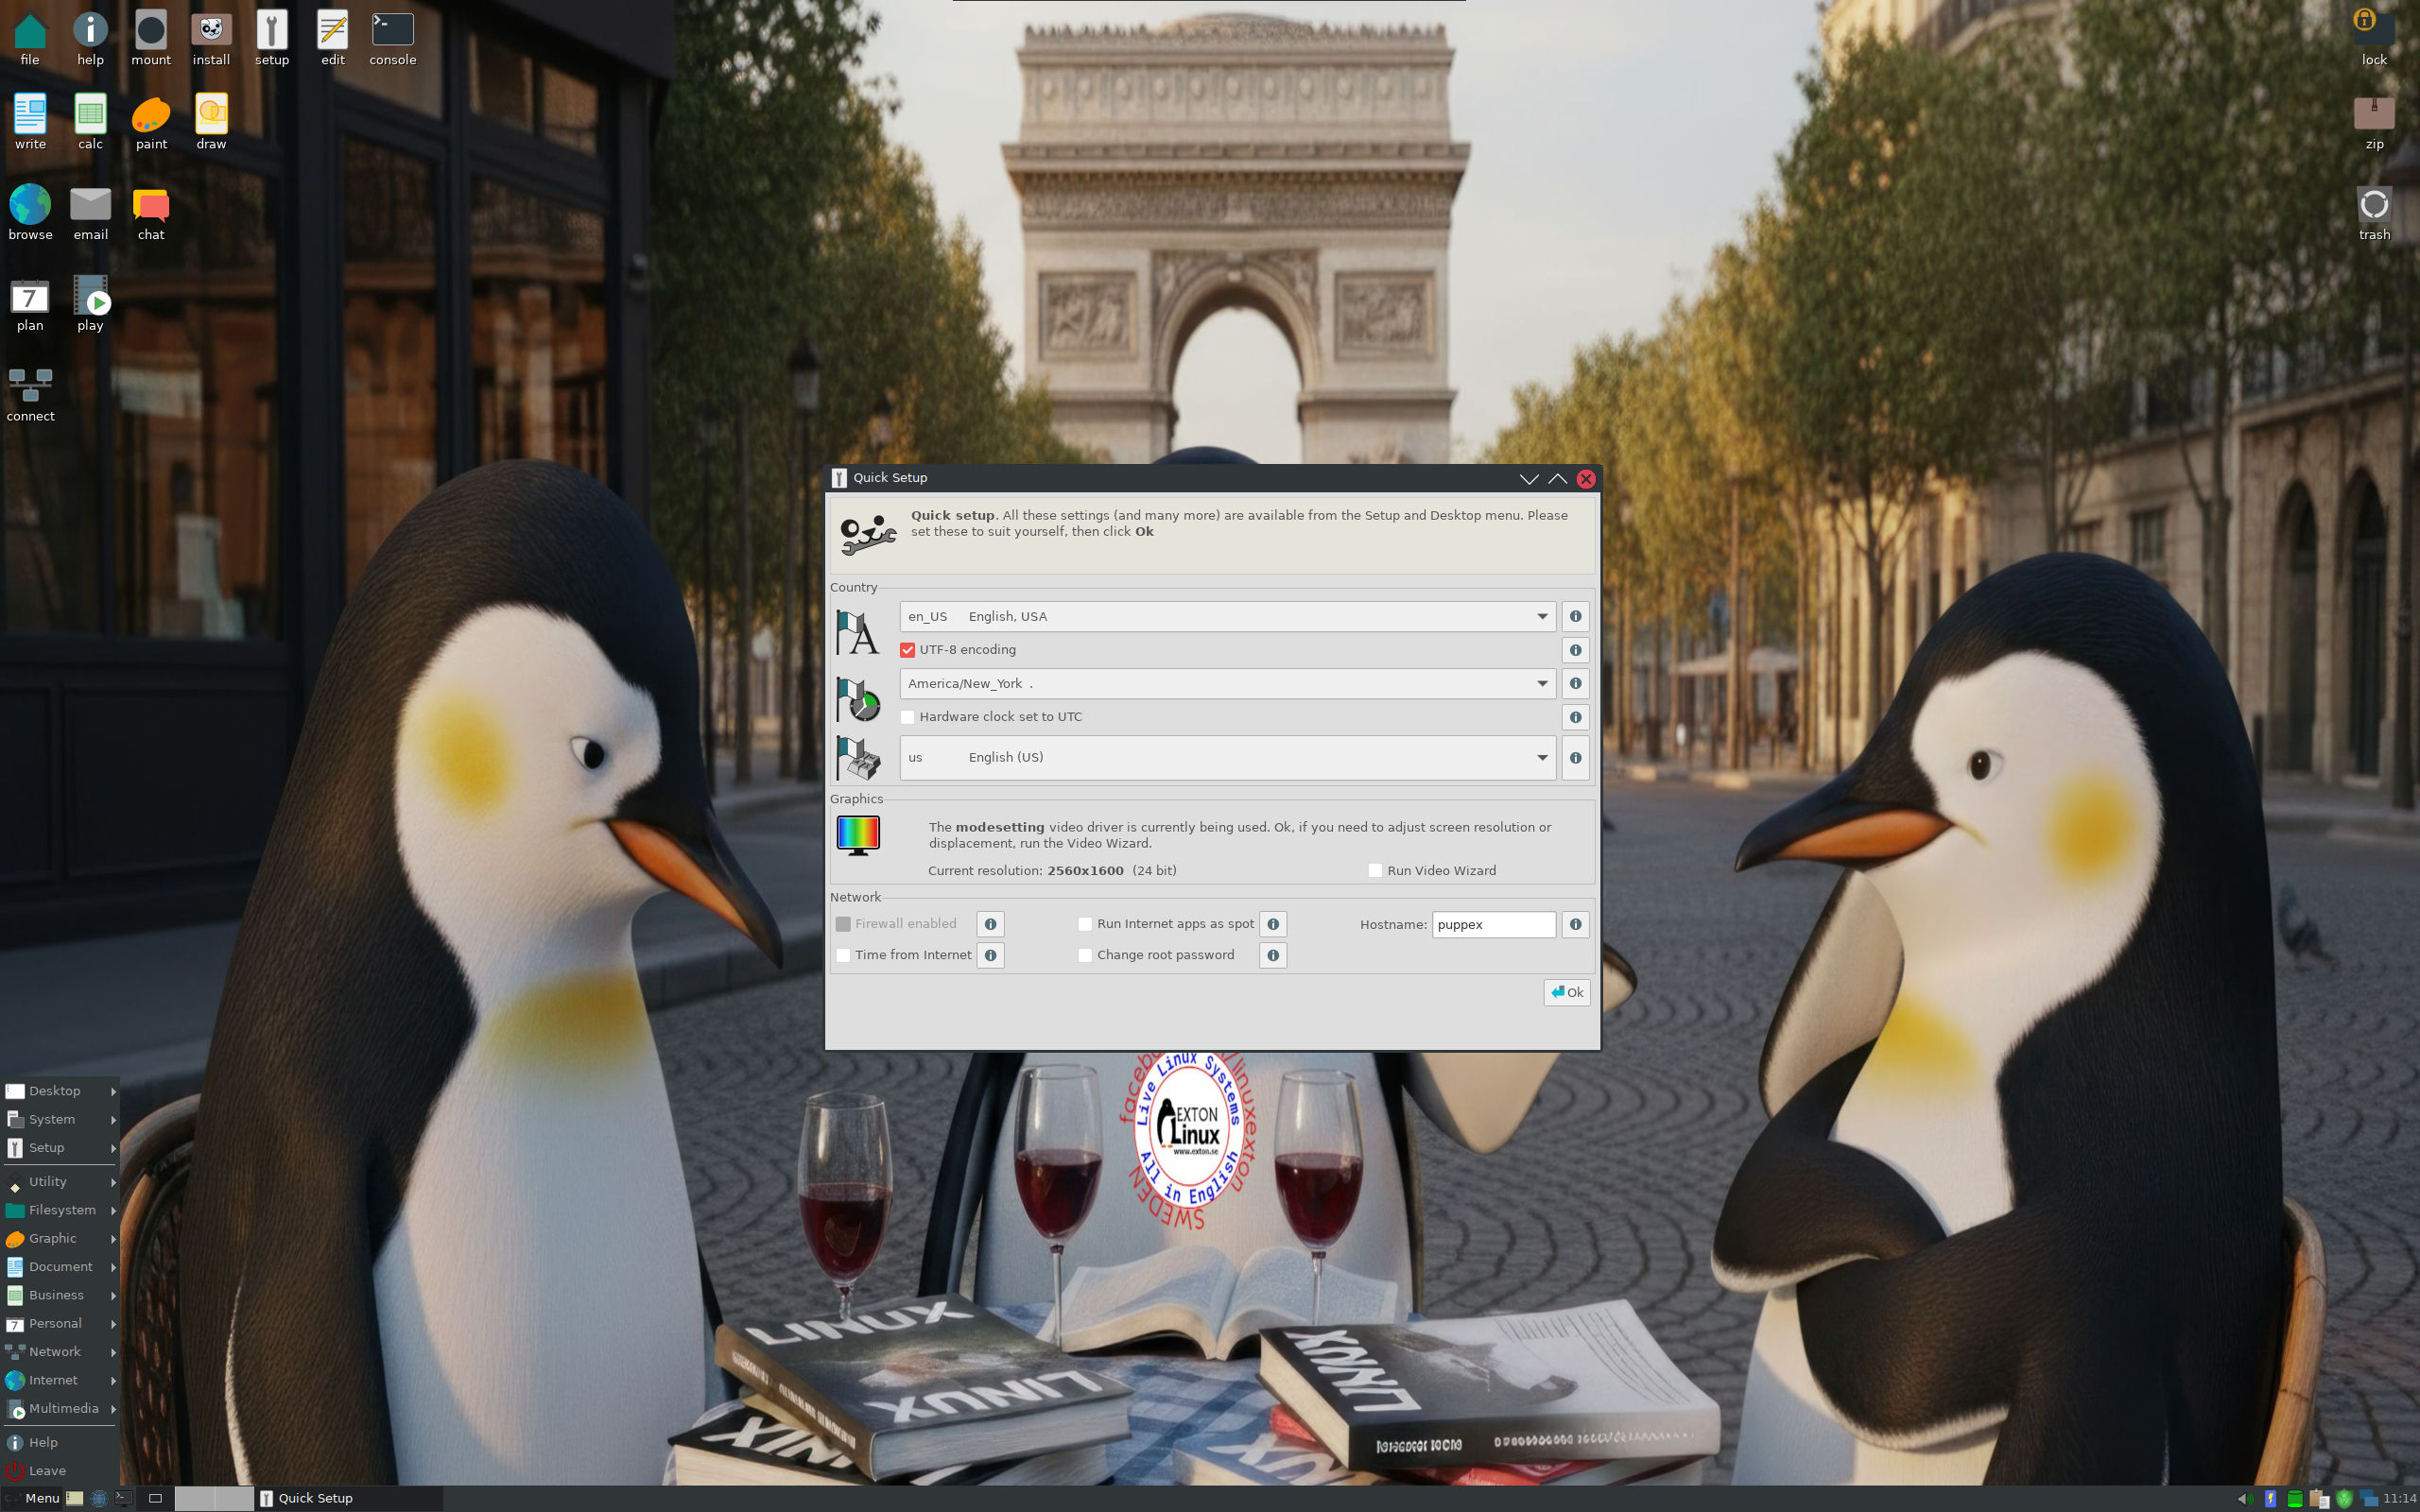The image size is (2420, 1512).
Task: Select Quick Setup taskbar entry
Action: point(349,1498)
